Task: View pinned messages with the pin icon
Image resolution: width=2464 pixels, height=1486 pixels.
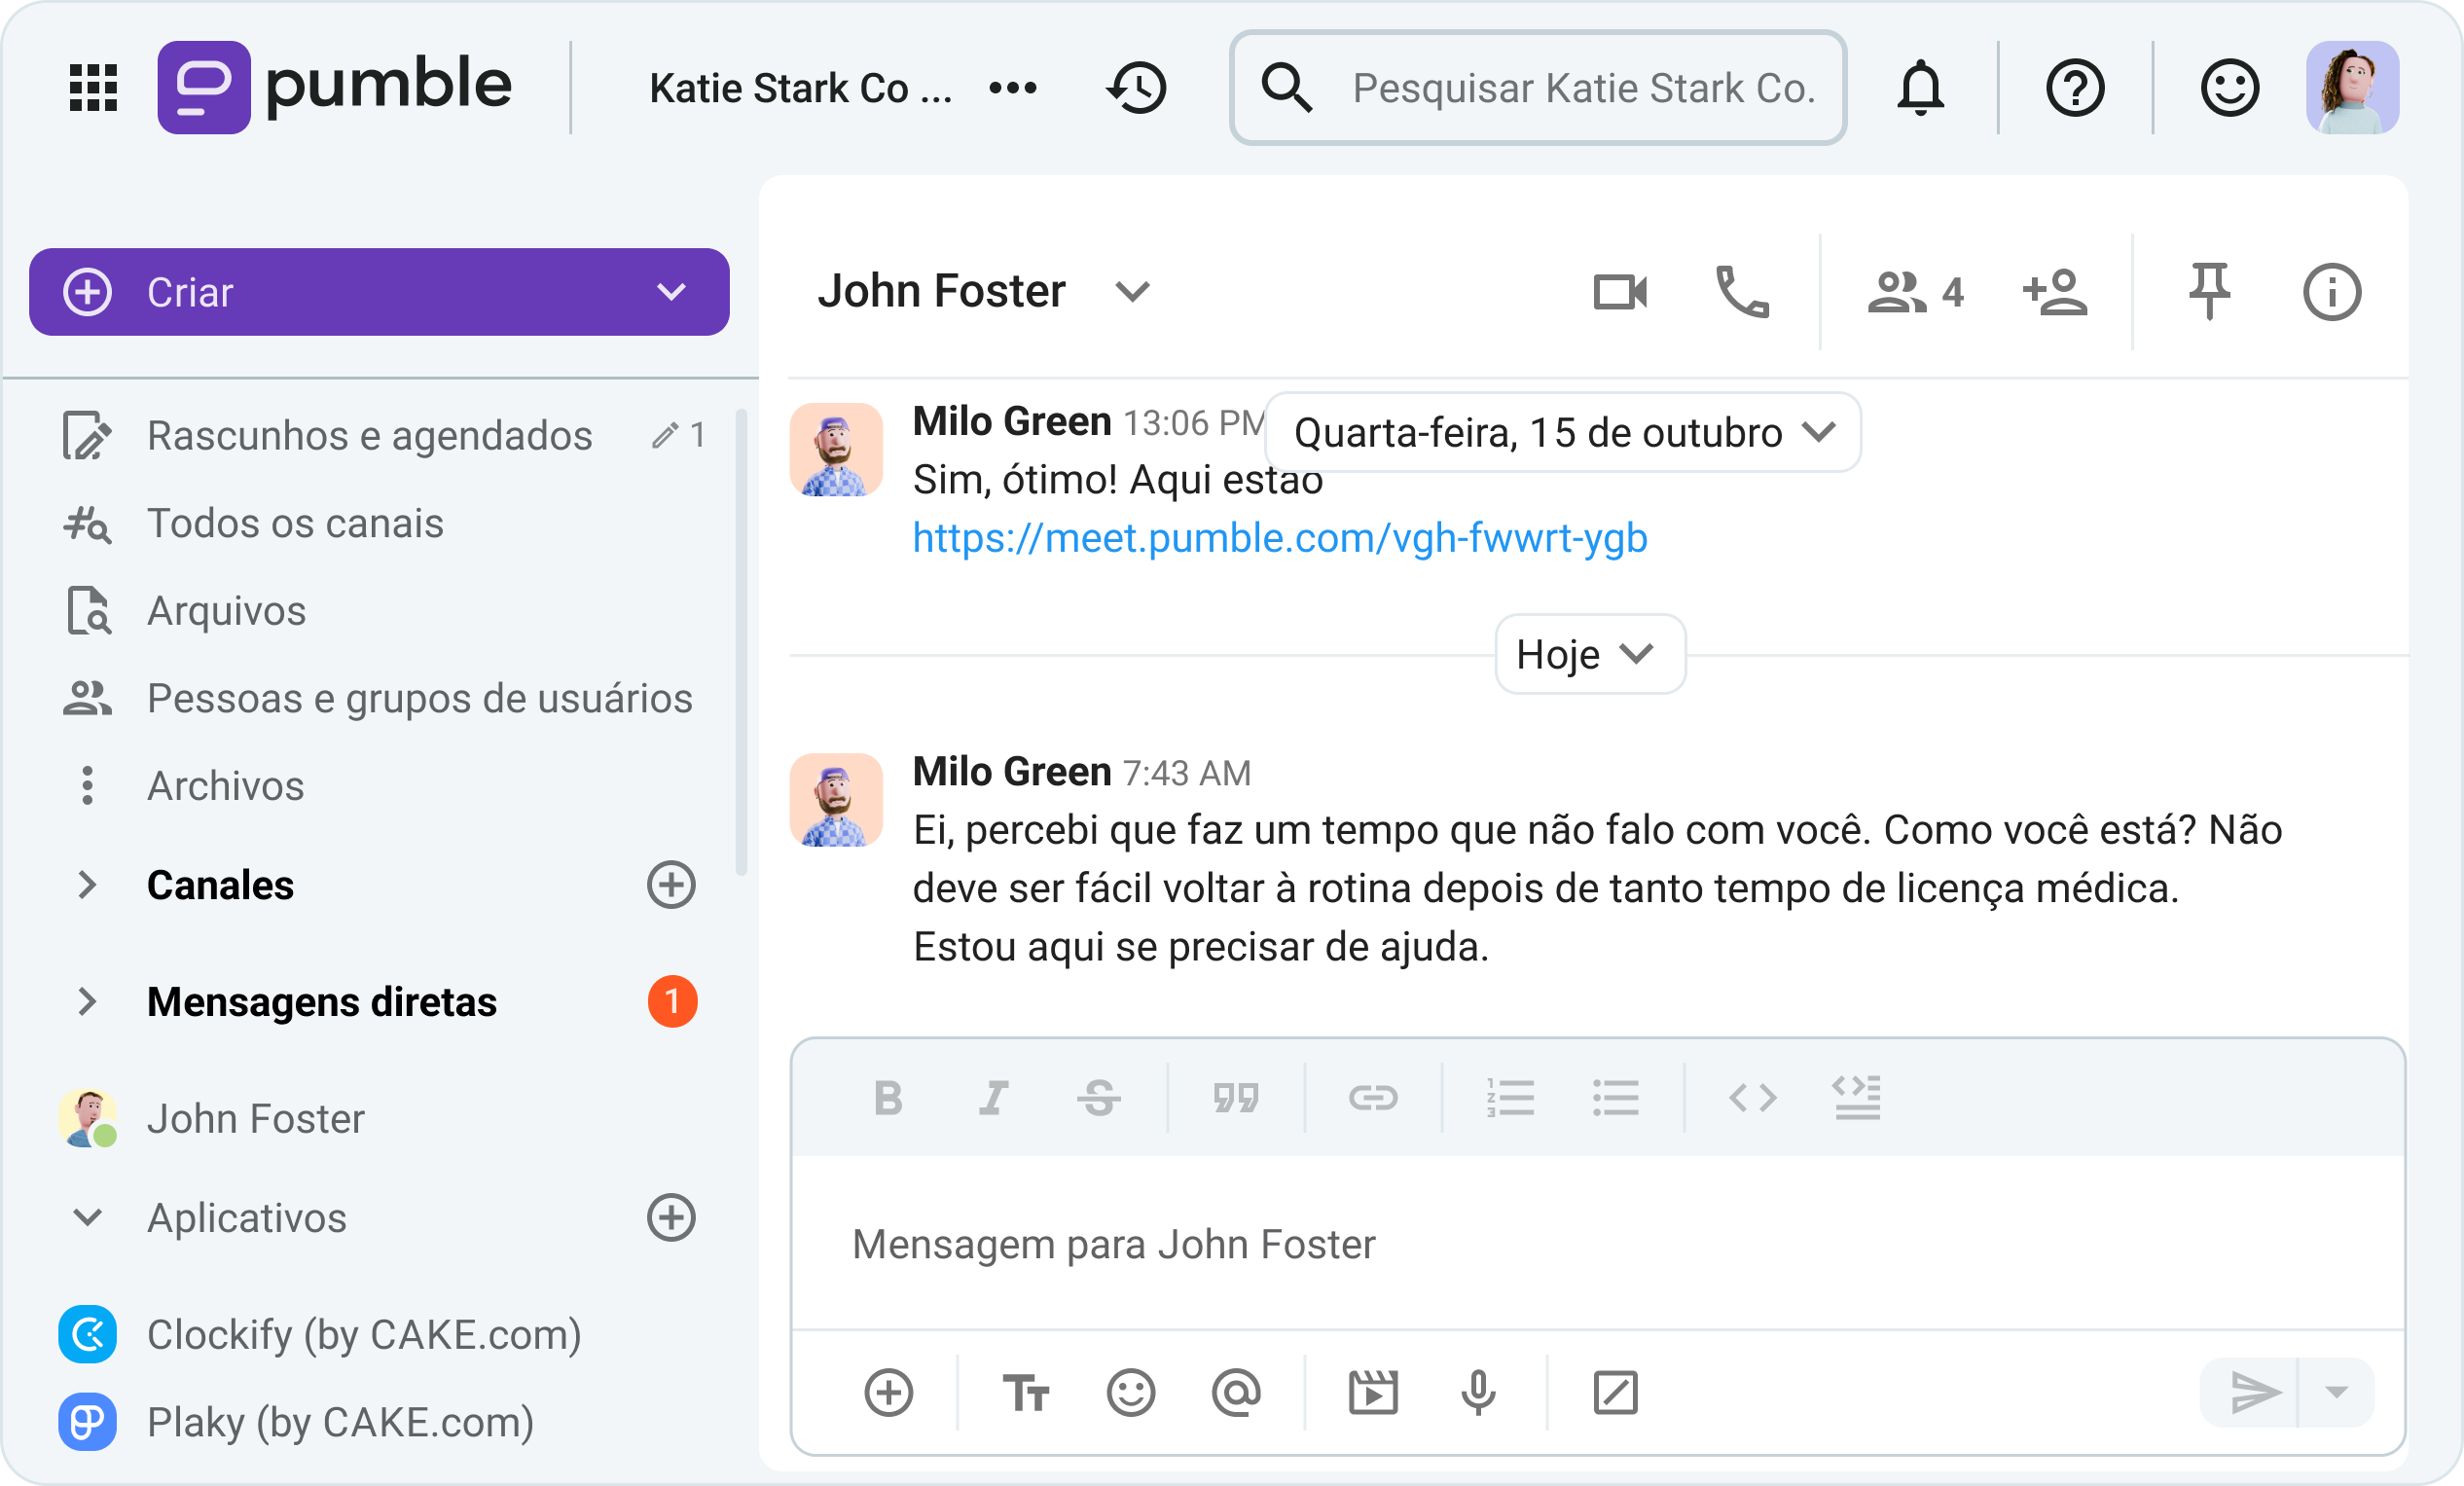Action: (x=2210, y=292)
